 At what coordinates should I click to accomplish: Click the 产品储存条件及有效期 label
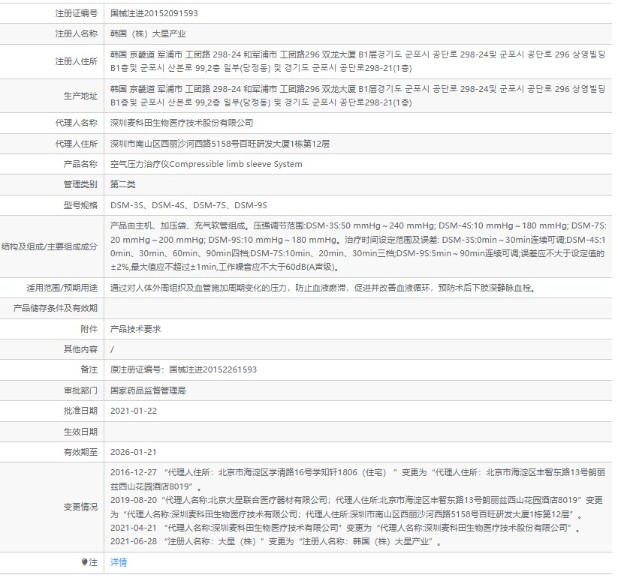(55, 308)
